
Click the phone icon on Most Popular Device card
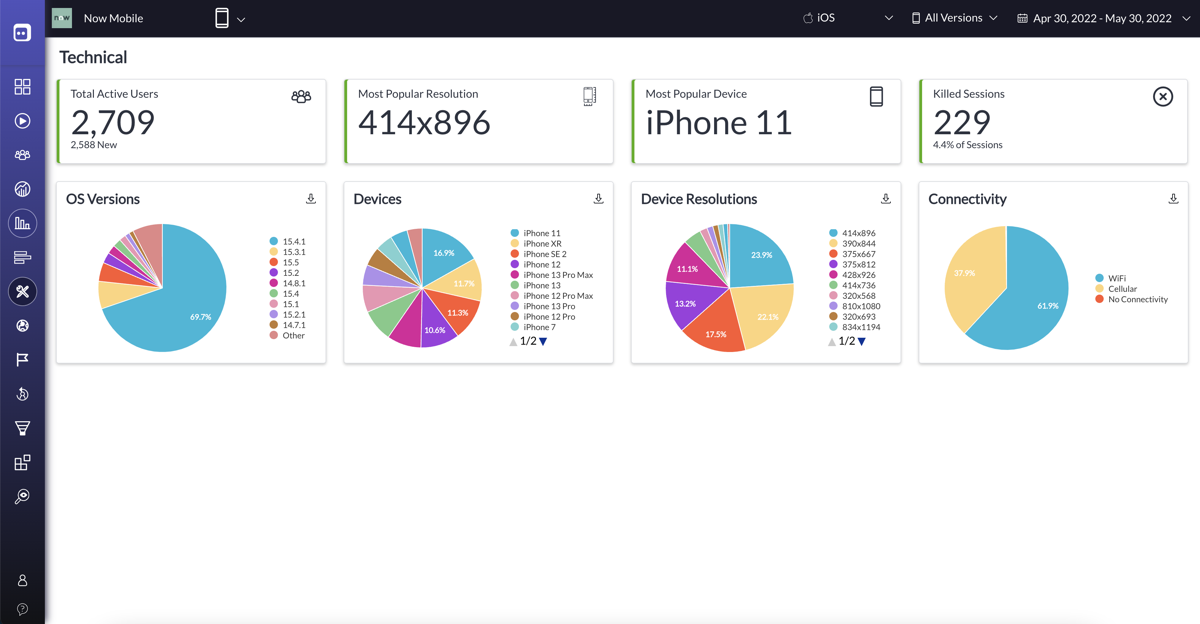tap(876, 96)
